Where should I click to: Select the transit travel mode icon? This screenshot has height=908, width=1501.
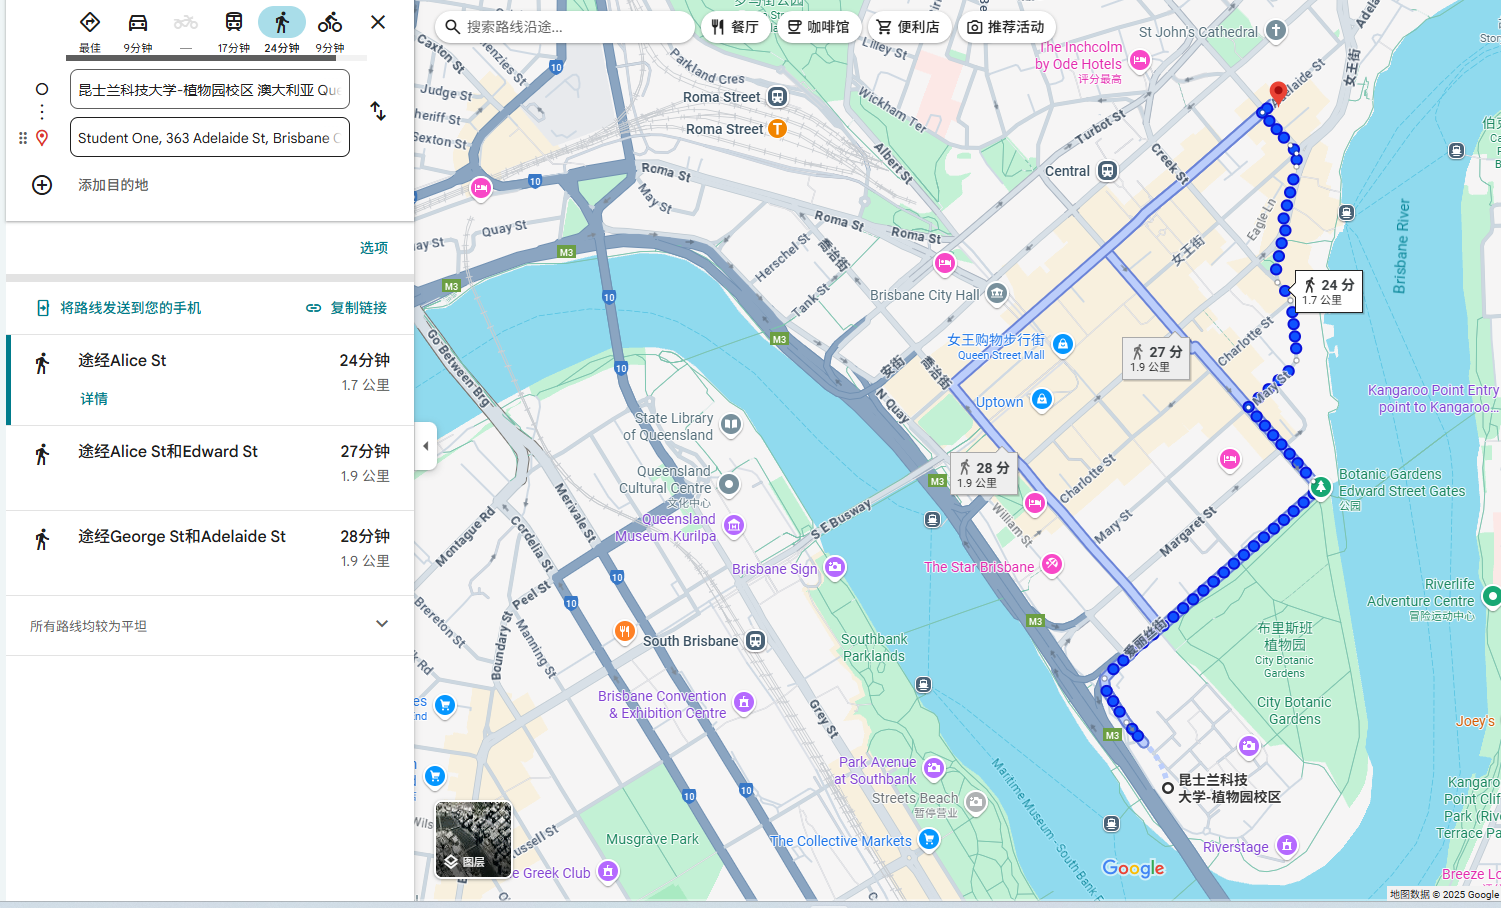pos(234,23)
